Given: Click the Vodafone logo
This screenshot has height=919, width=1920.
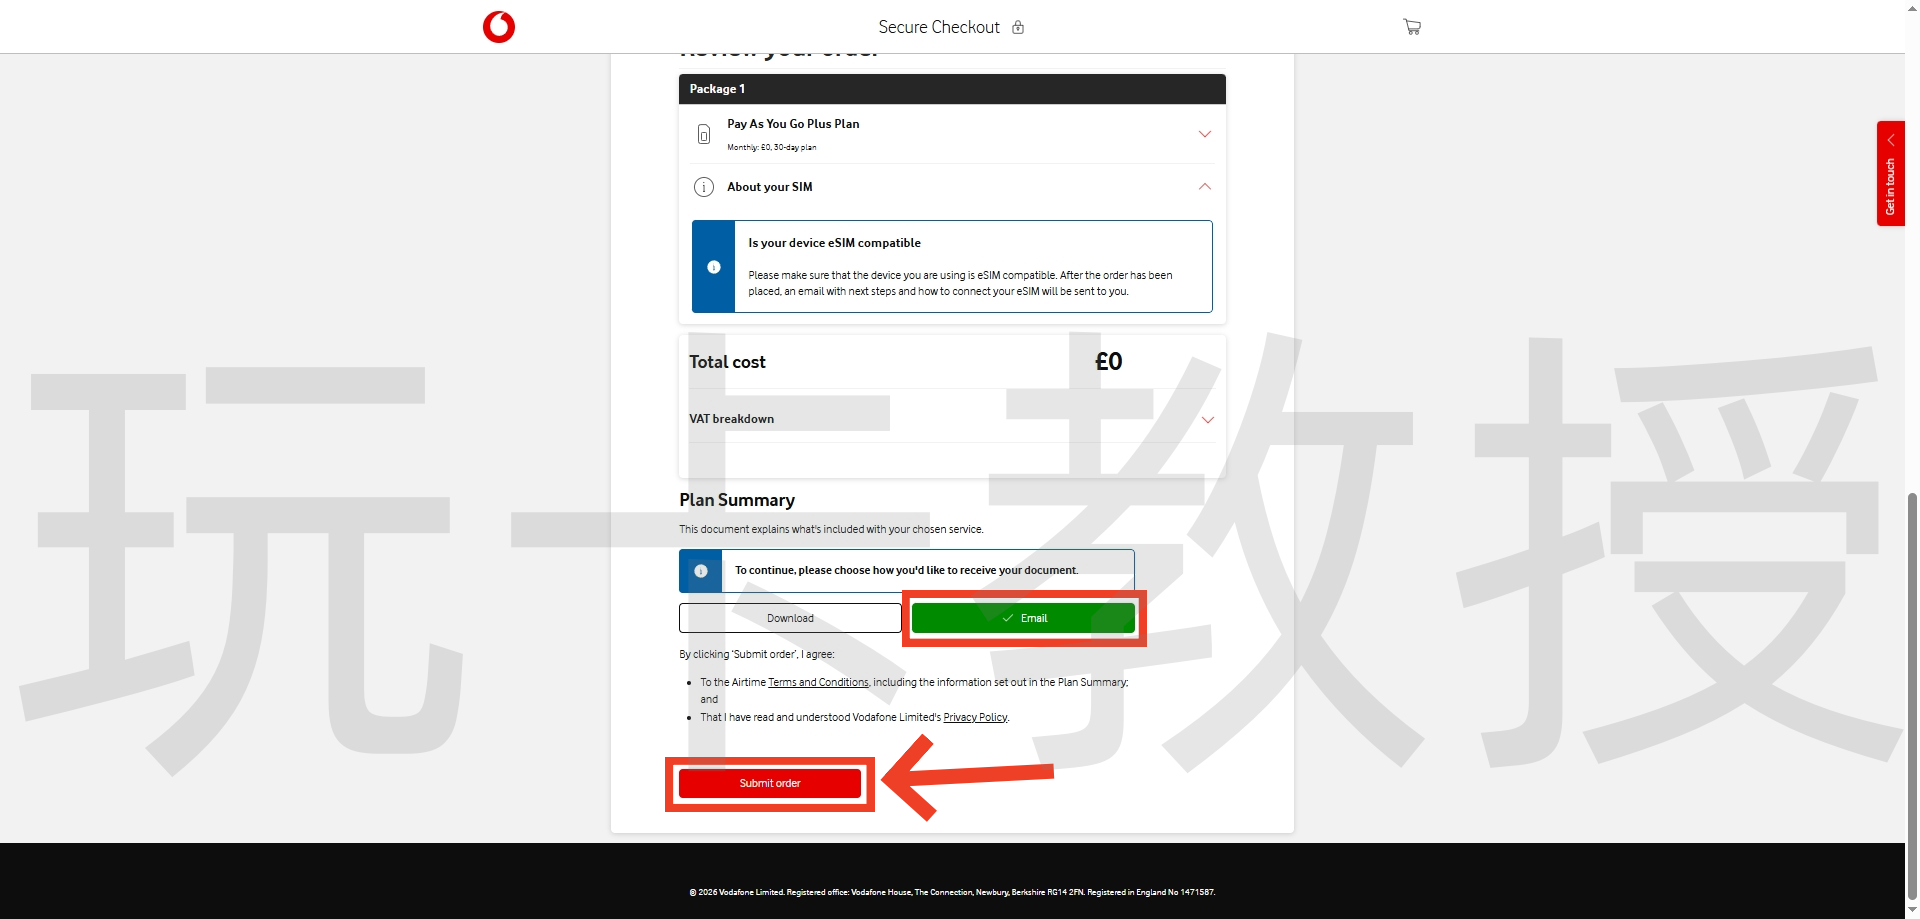Looking at the screenshot, I should coord(498,27).
